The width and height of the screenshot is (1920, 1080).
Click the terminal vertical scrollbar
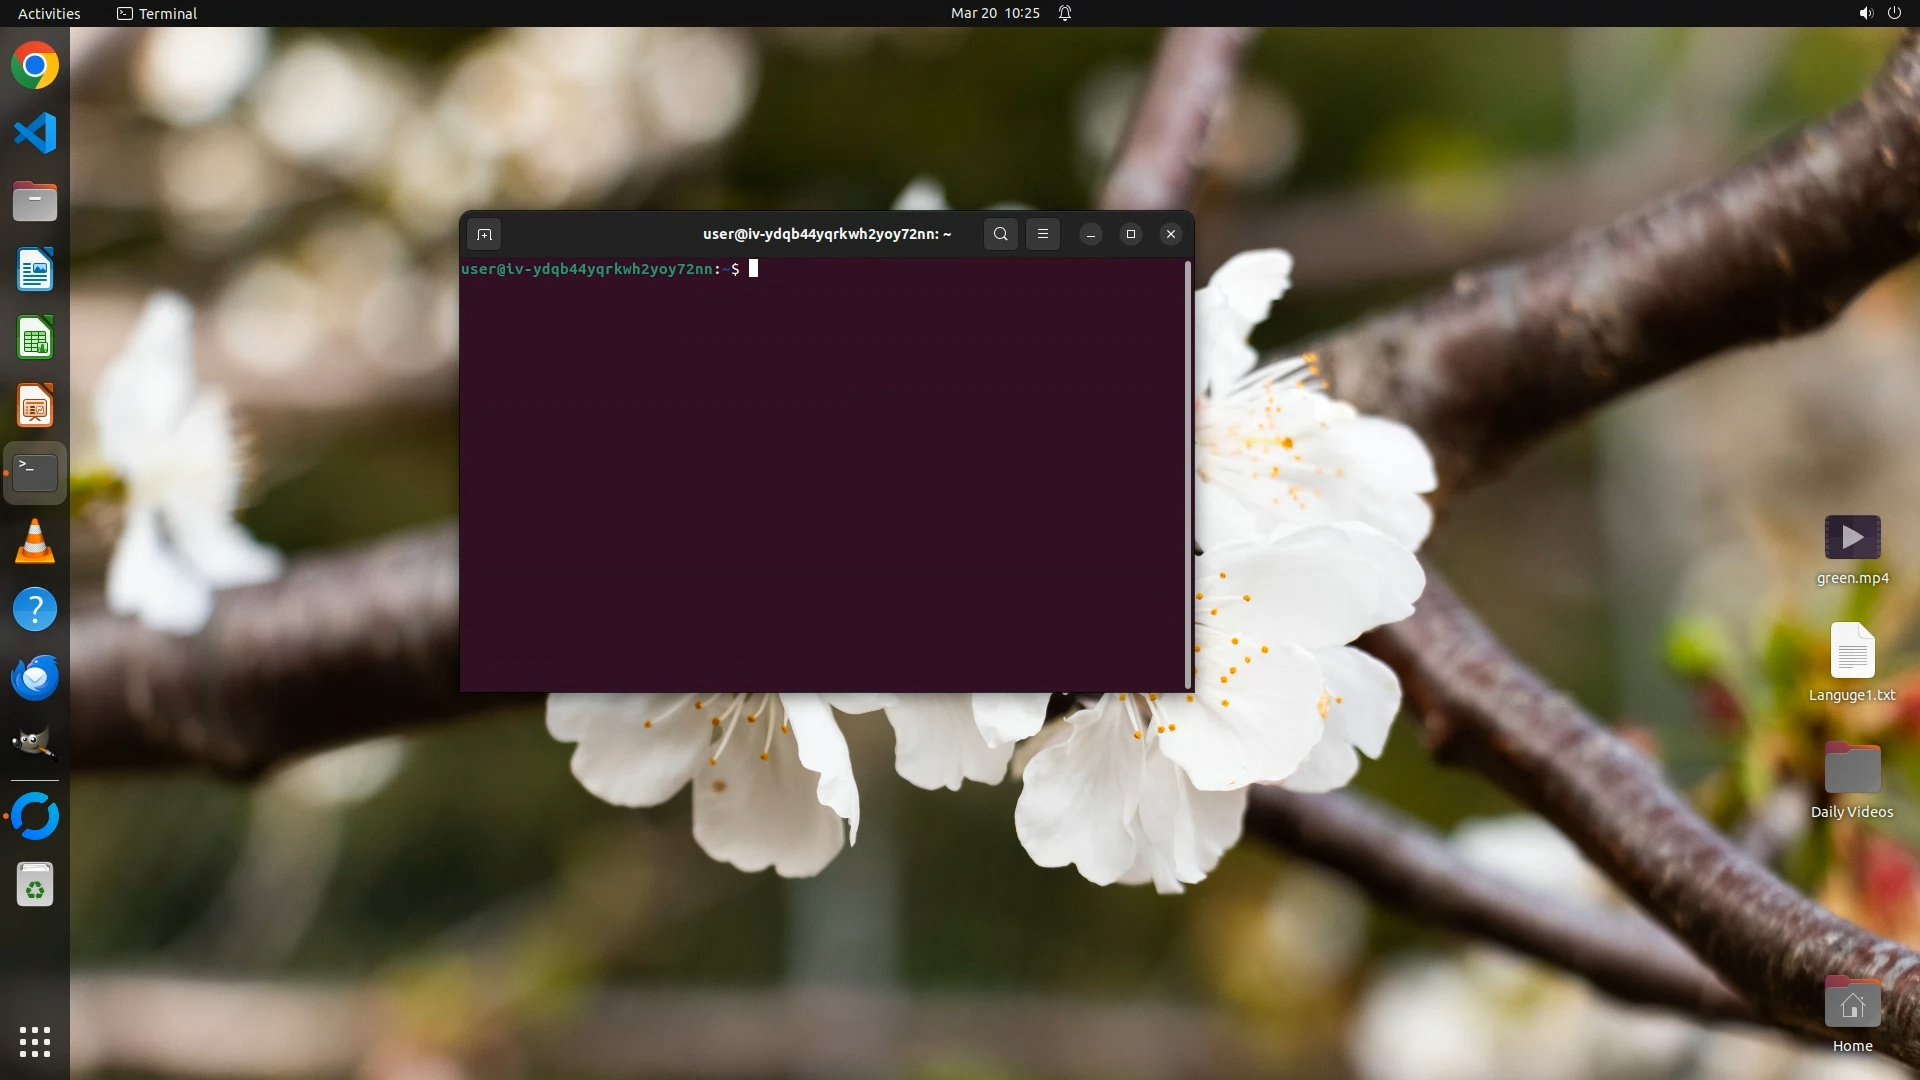1188,475
